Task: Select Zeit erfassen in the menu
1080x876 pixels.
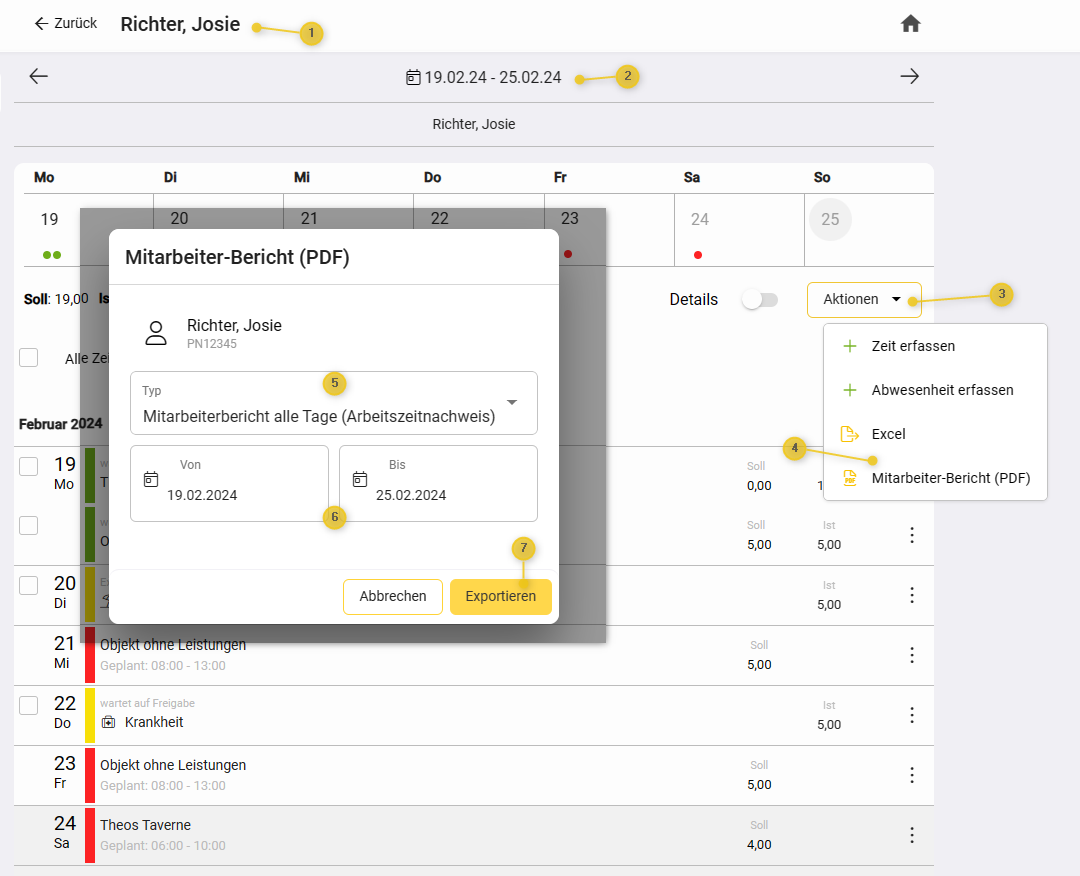Action: point(912,346)
